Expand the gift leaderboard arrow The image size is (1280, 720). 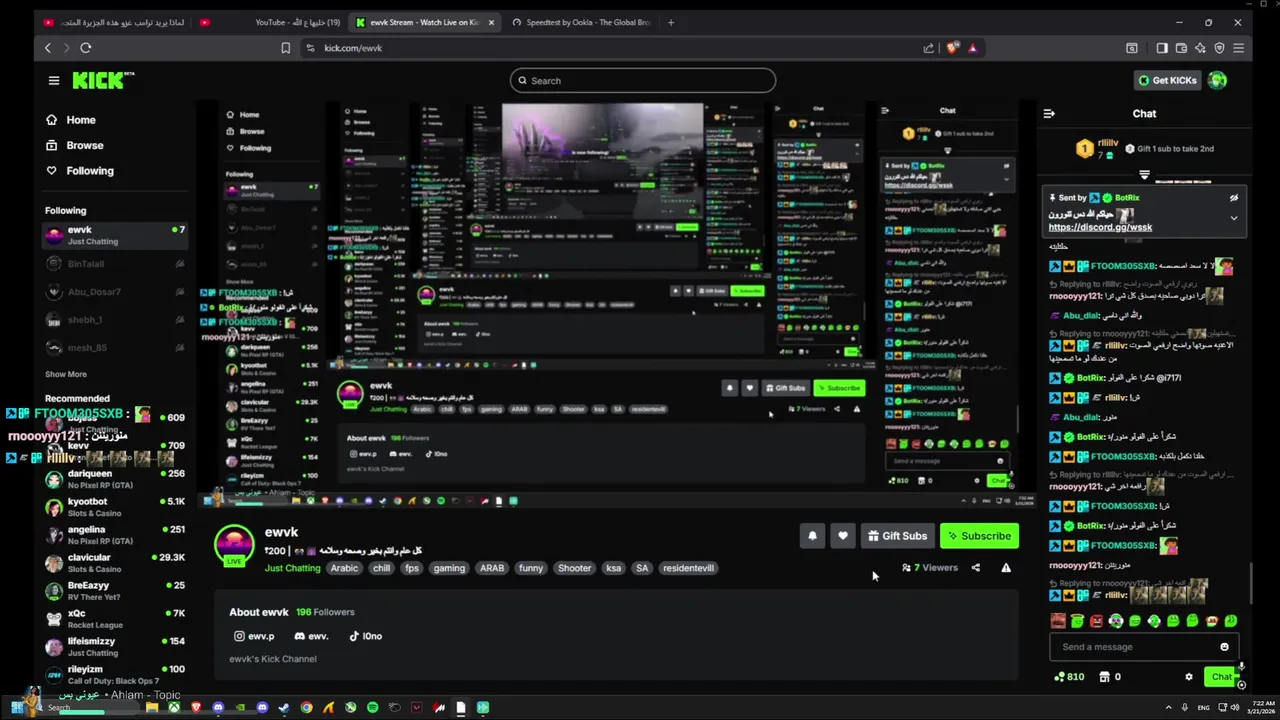(x=1145, y=174)
